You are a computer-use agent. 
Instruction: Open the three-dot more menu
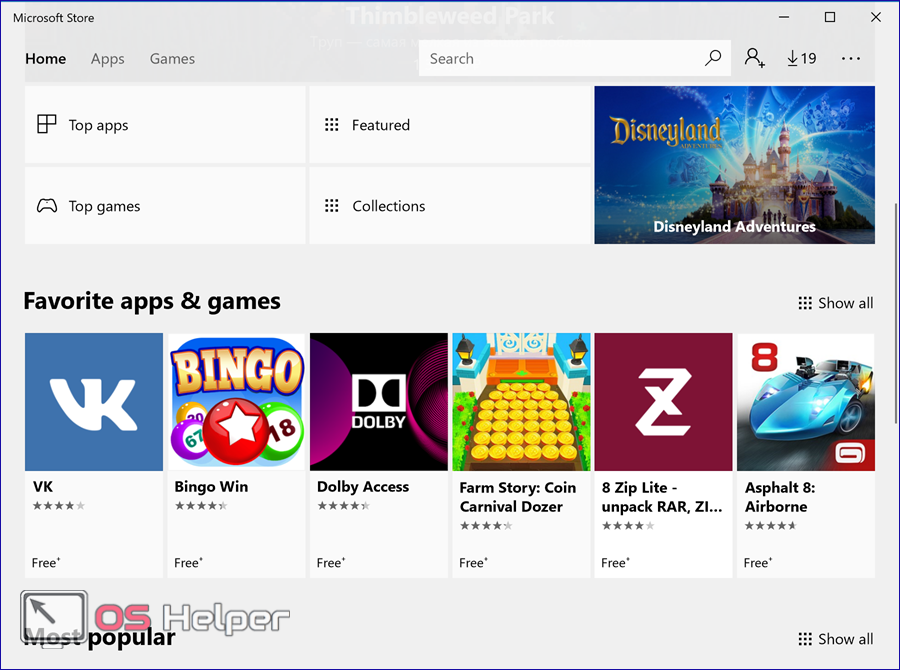pyautogui.click(x=851, y=58)
